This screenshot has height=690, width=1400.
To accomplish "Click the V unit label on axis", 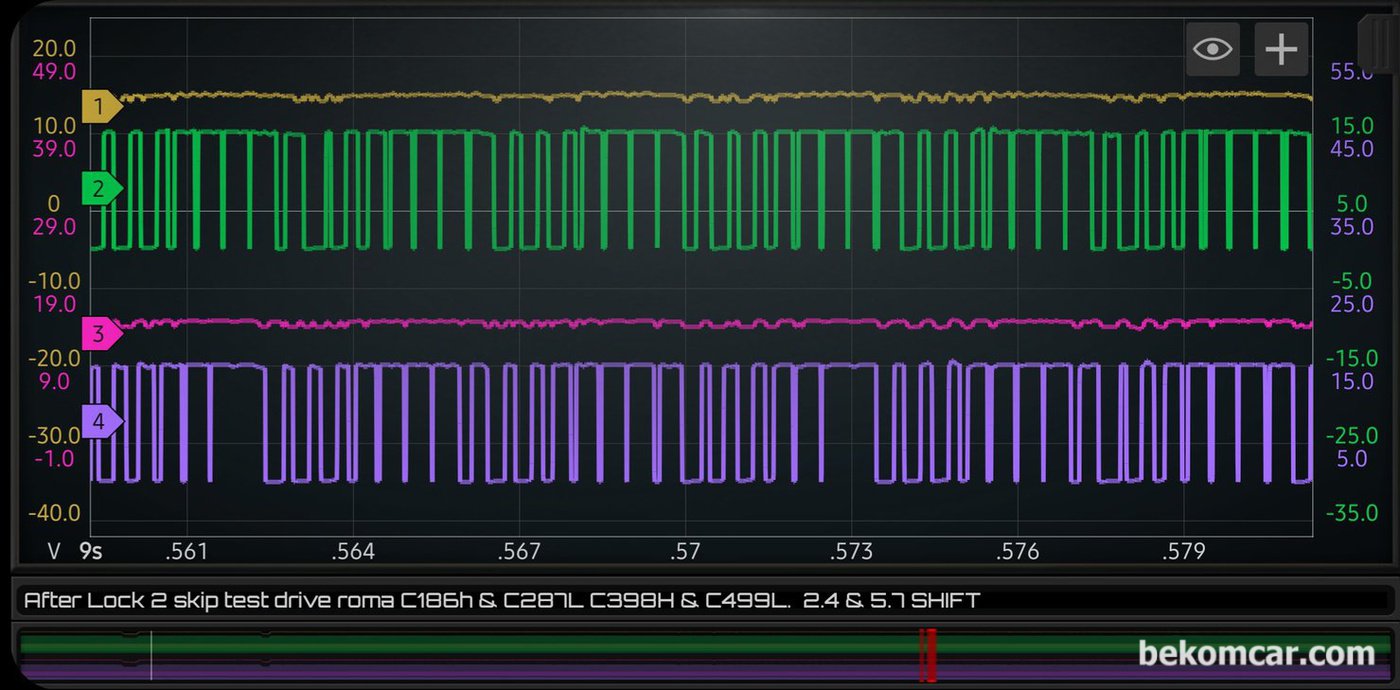I will tap(55, 551).
